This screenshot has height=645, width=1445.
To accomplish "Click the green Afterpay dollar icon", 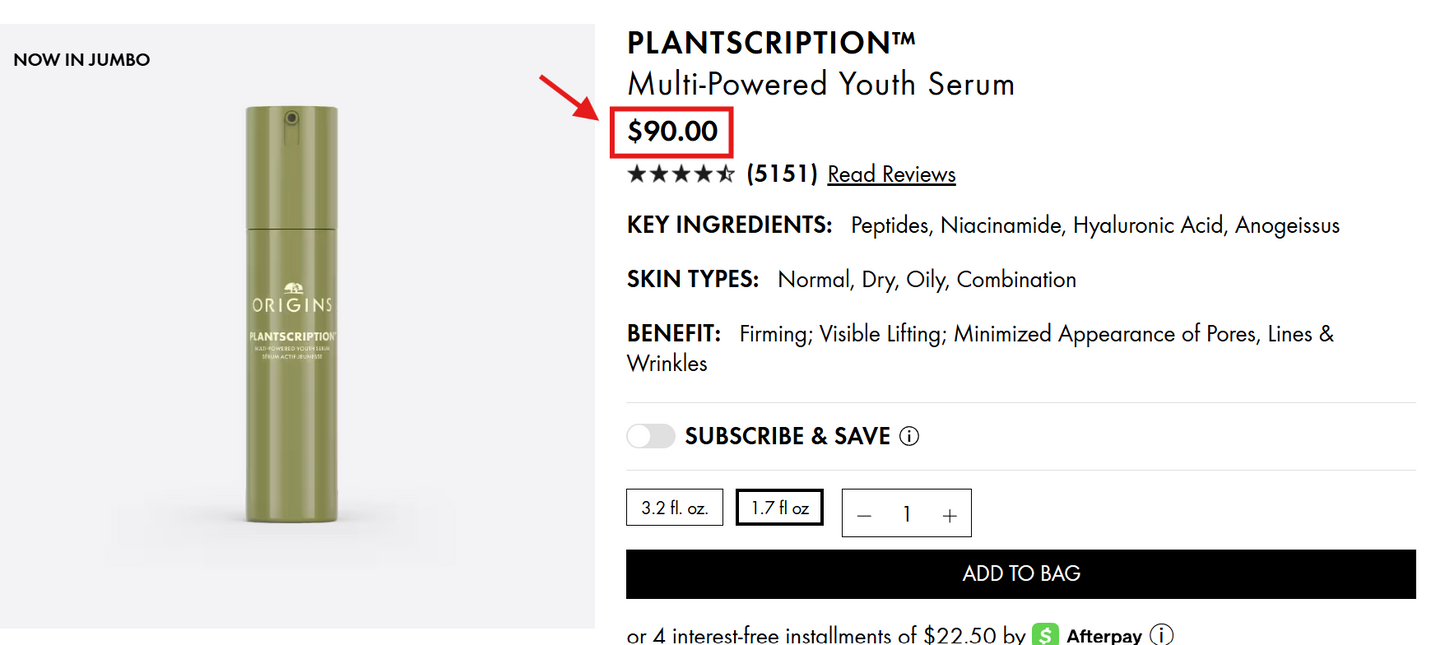I will (1045, 635).
